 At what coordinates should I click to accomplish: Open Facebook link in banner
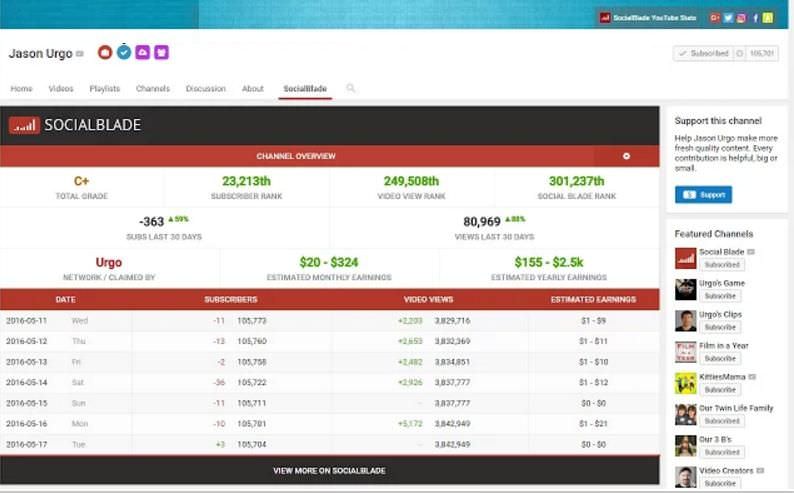click(x=755, y=18)
